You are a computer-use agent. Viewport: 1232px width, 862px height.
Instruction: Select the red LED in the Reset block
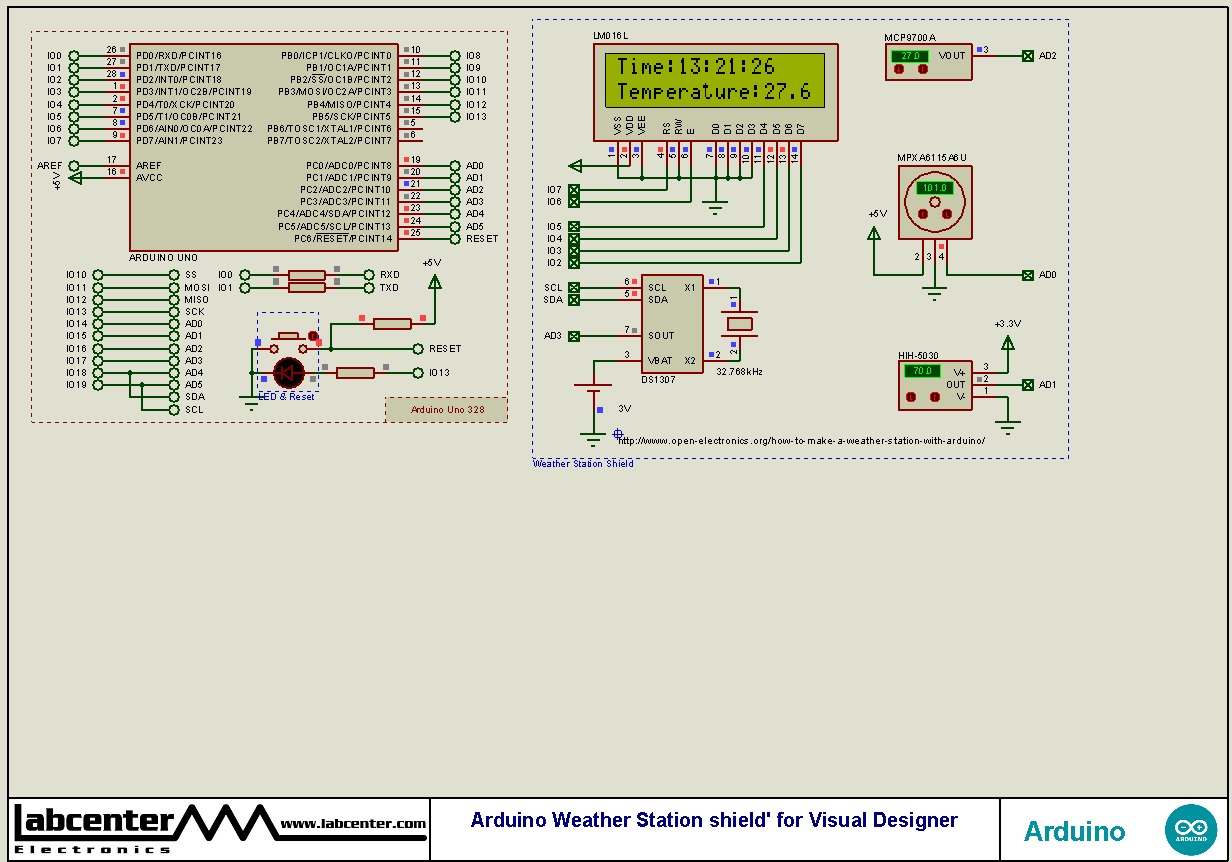tap(288, 373)
